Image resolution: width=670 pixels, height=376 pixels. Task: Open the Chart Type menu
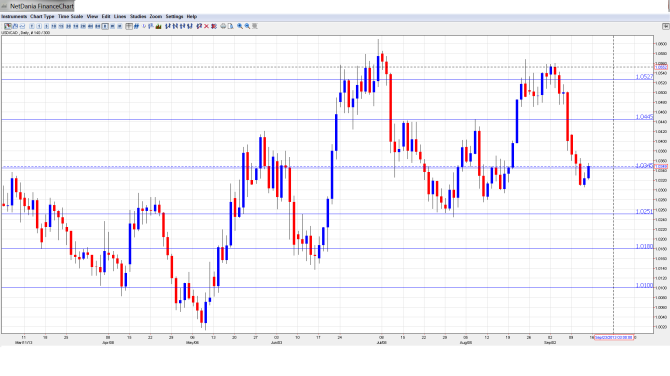click(x=42, y=16)
